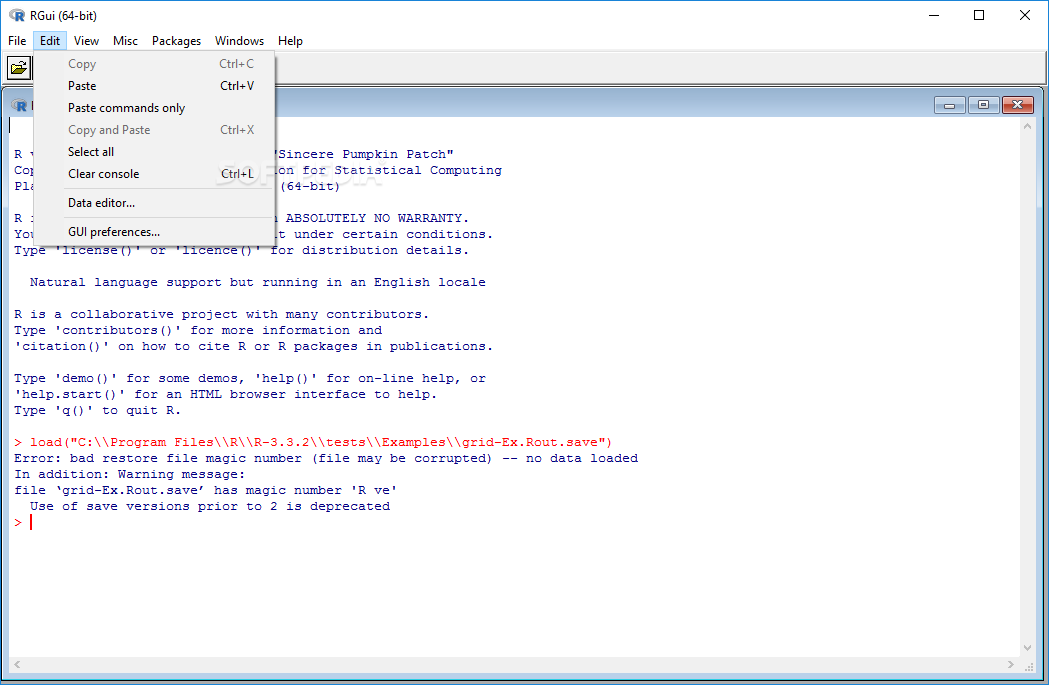Close the R Console child window

pyautogui.click(x=1018, y=105)
